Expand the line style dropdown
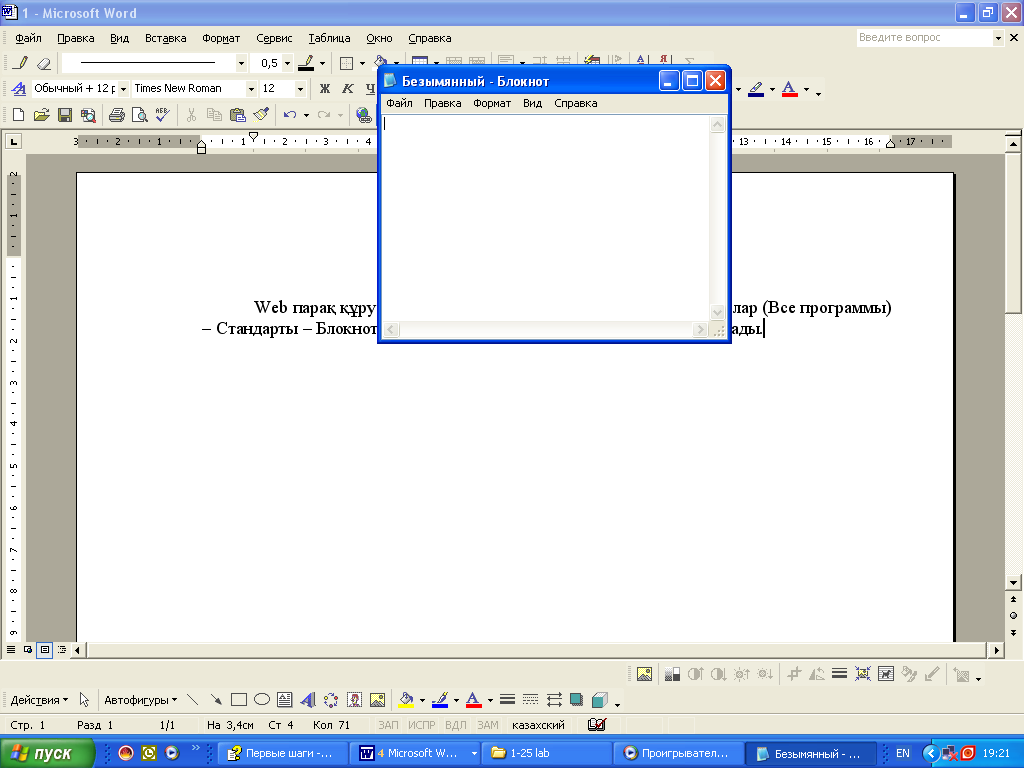Screen dimensions: 1024x768 click(x=241, y=63)
